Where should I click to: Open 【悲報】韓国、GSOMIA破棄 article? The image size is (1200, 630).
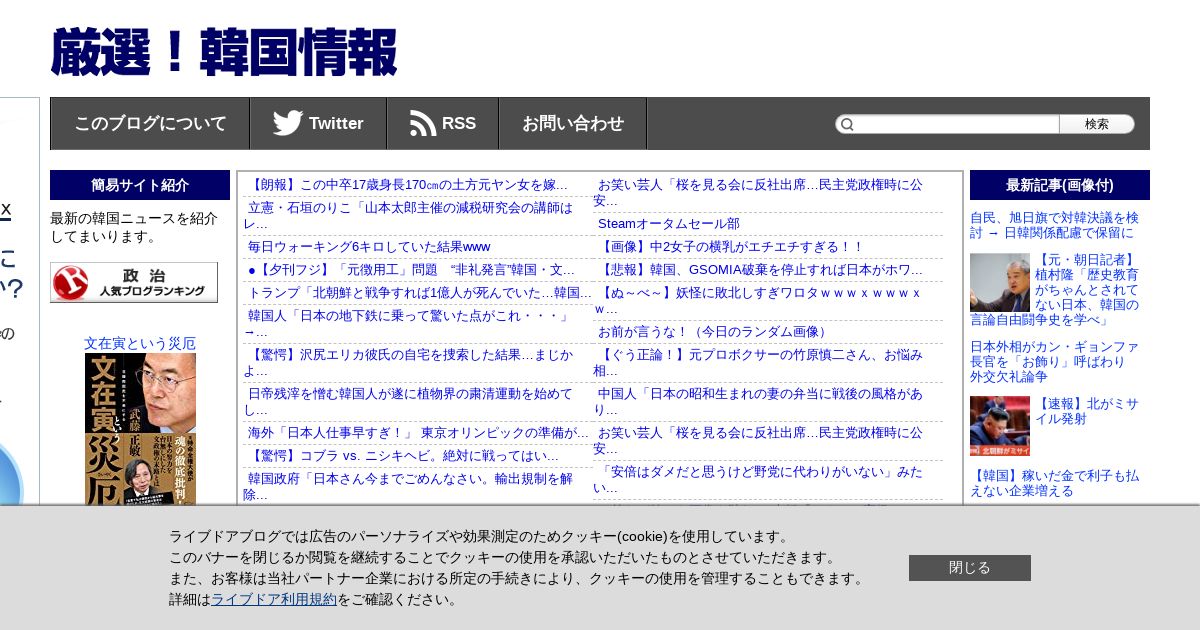[x=760, y=269]
